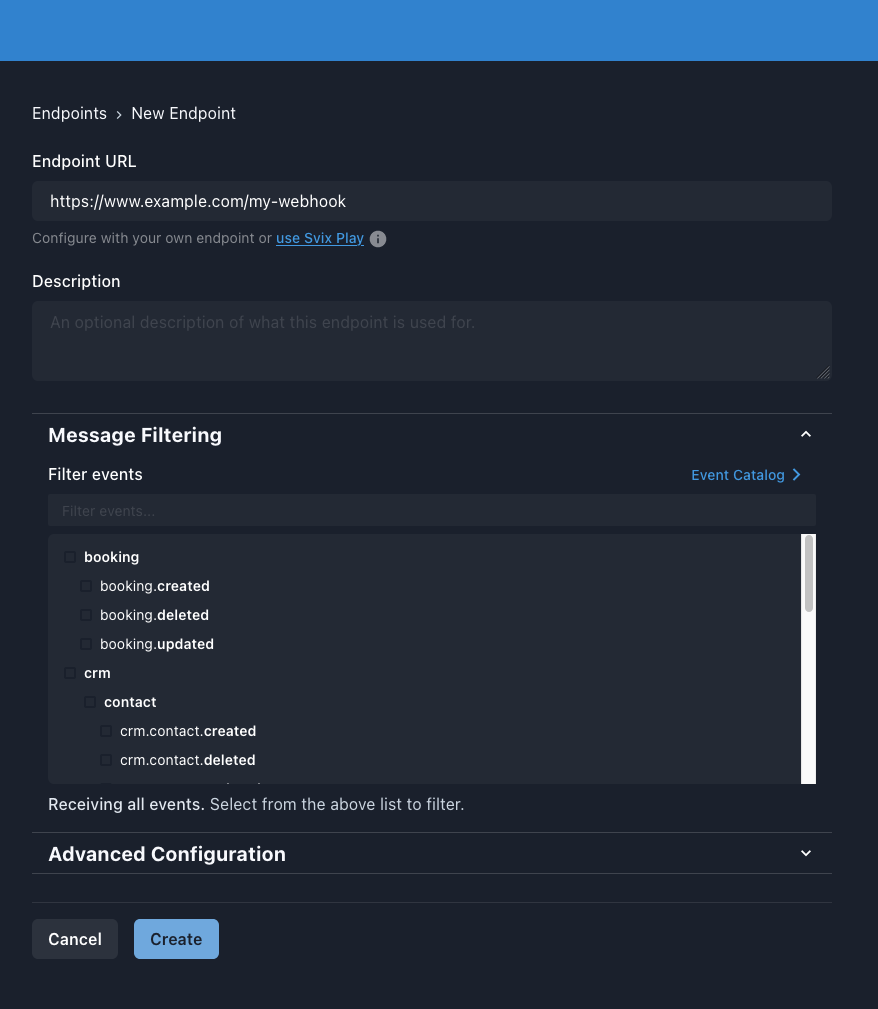Viewport: 878px width, 1009px height.
Task: Toggle the contact subgroup checkbox
Action: (x=90, y=702)
